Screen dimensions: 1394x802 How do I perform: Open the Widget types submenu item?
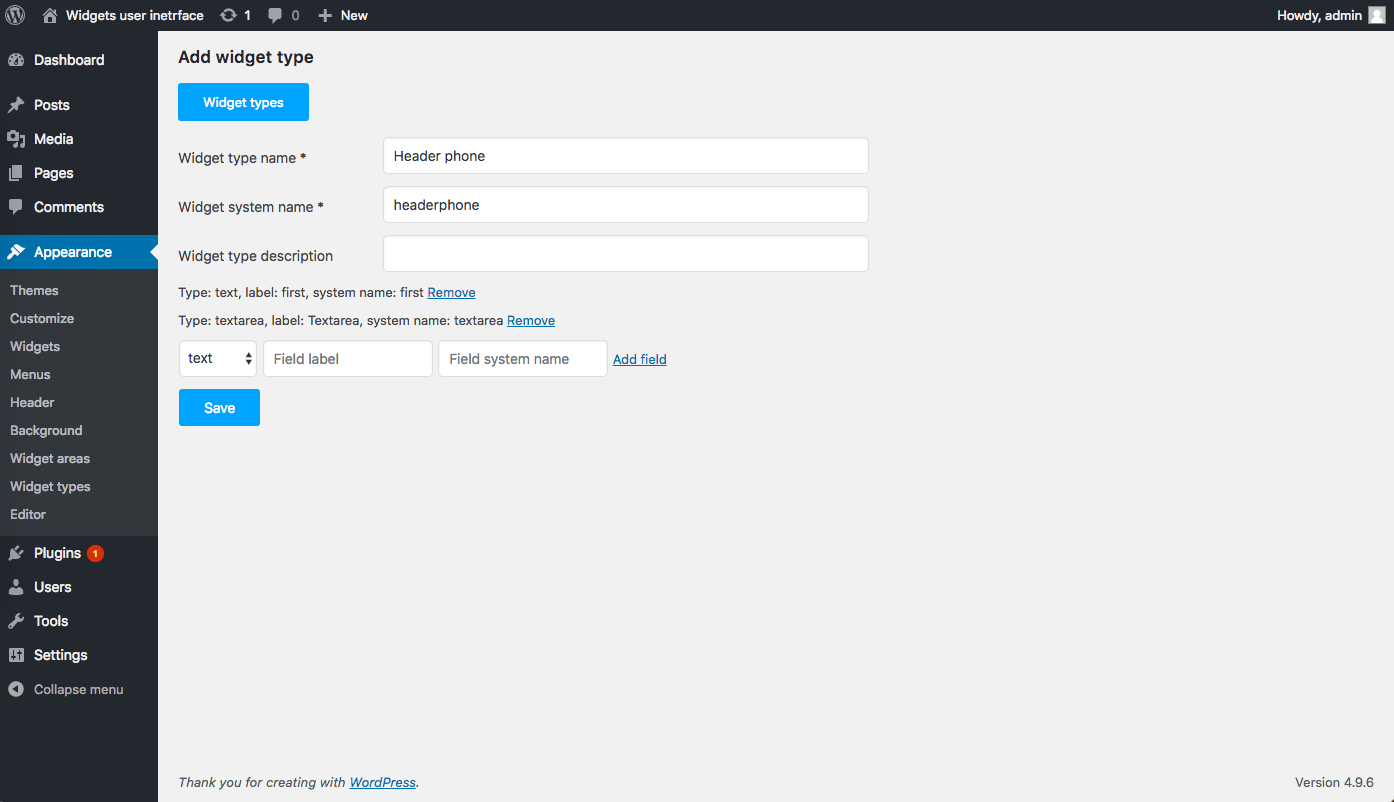coord(50,486)
